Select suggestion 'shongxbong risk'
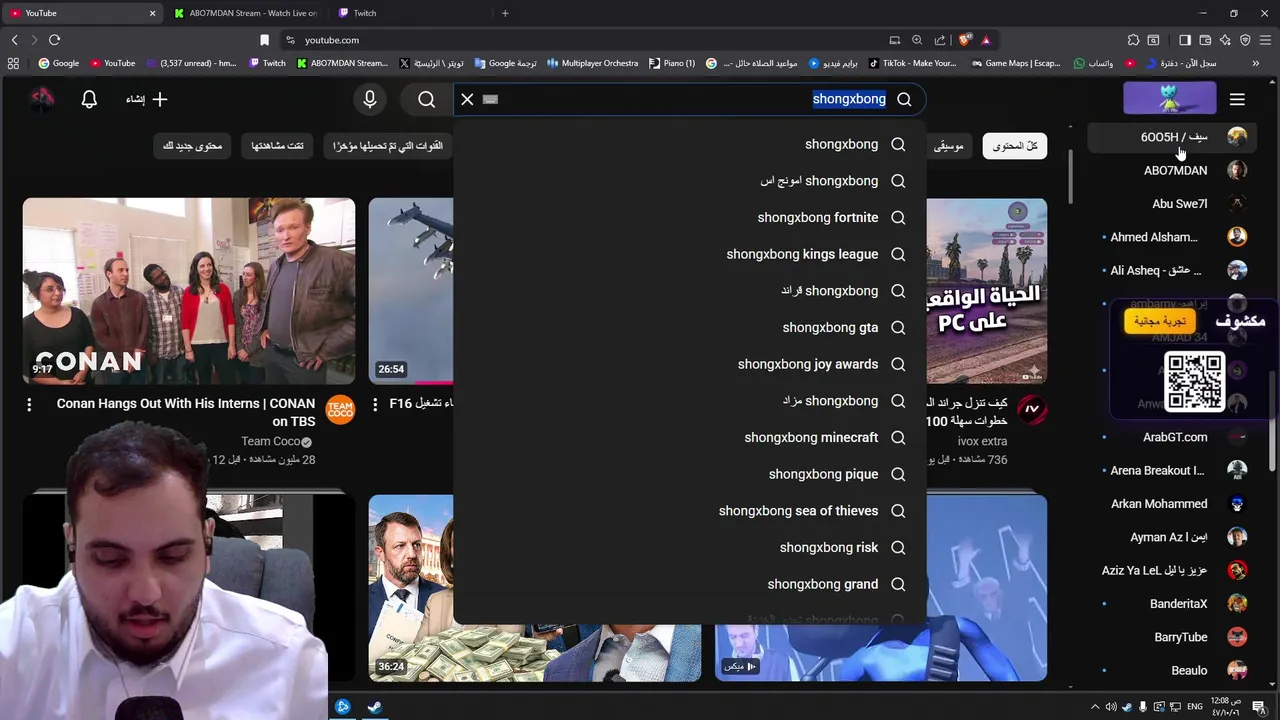The height and width of the screenshot is (720, 1280). tap(690, 547)
